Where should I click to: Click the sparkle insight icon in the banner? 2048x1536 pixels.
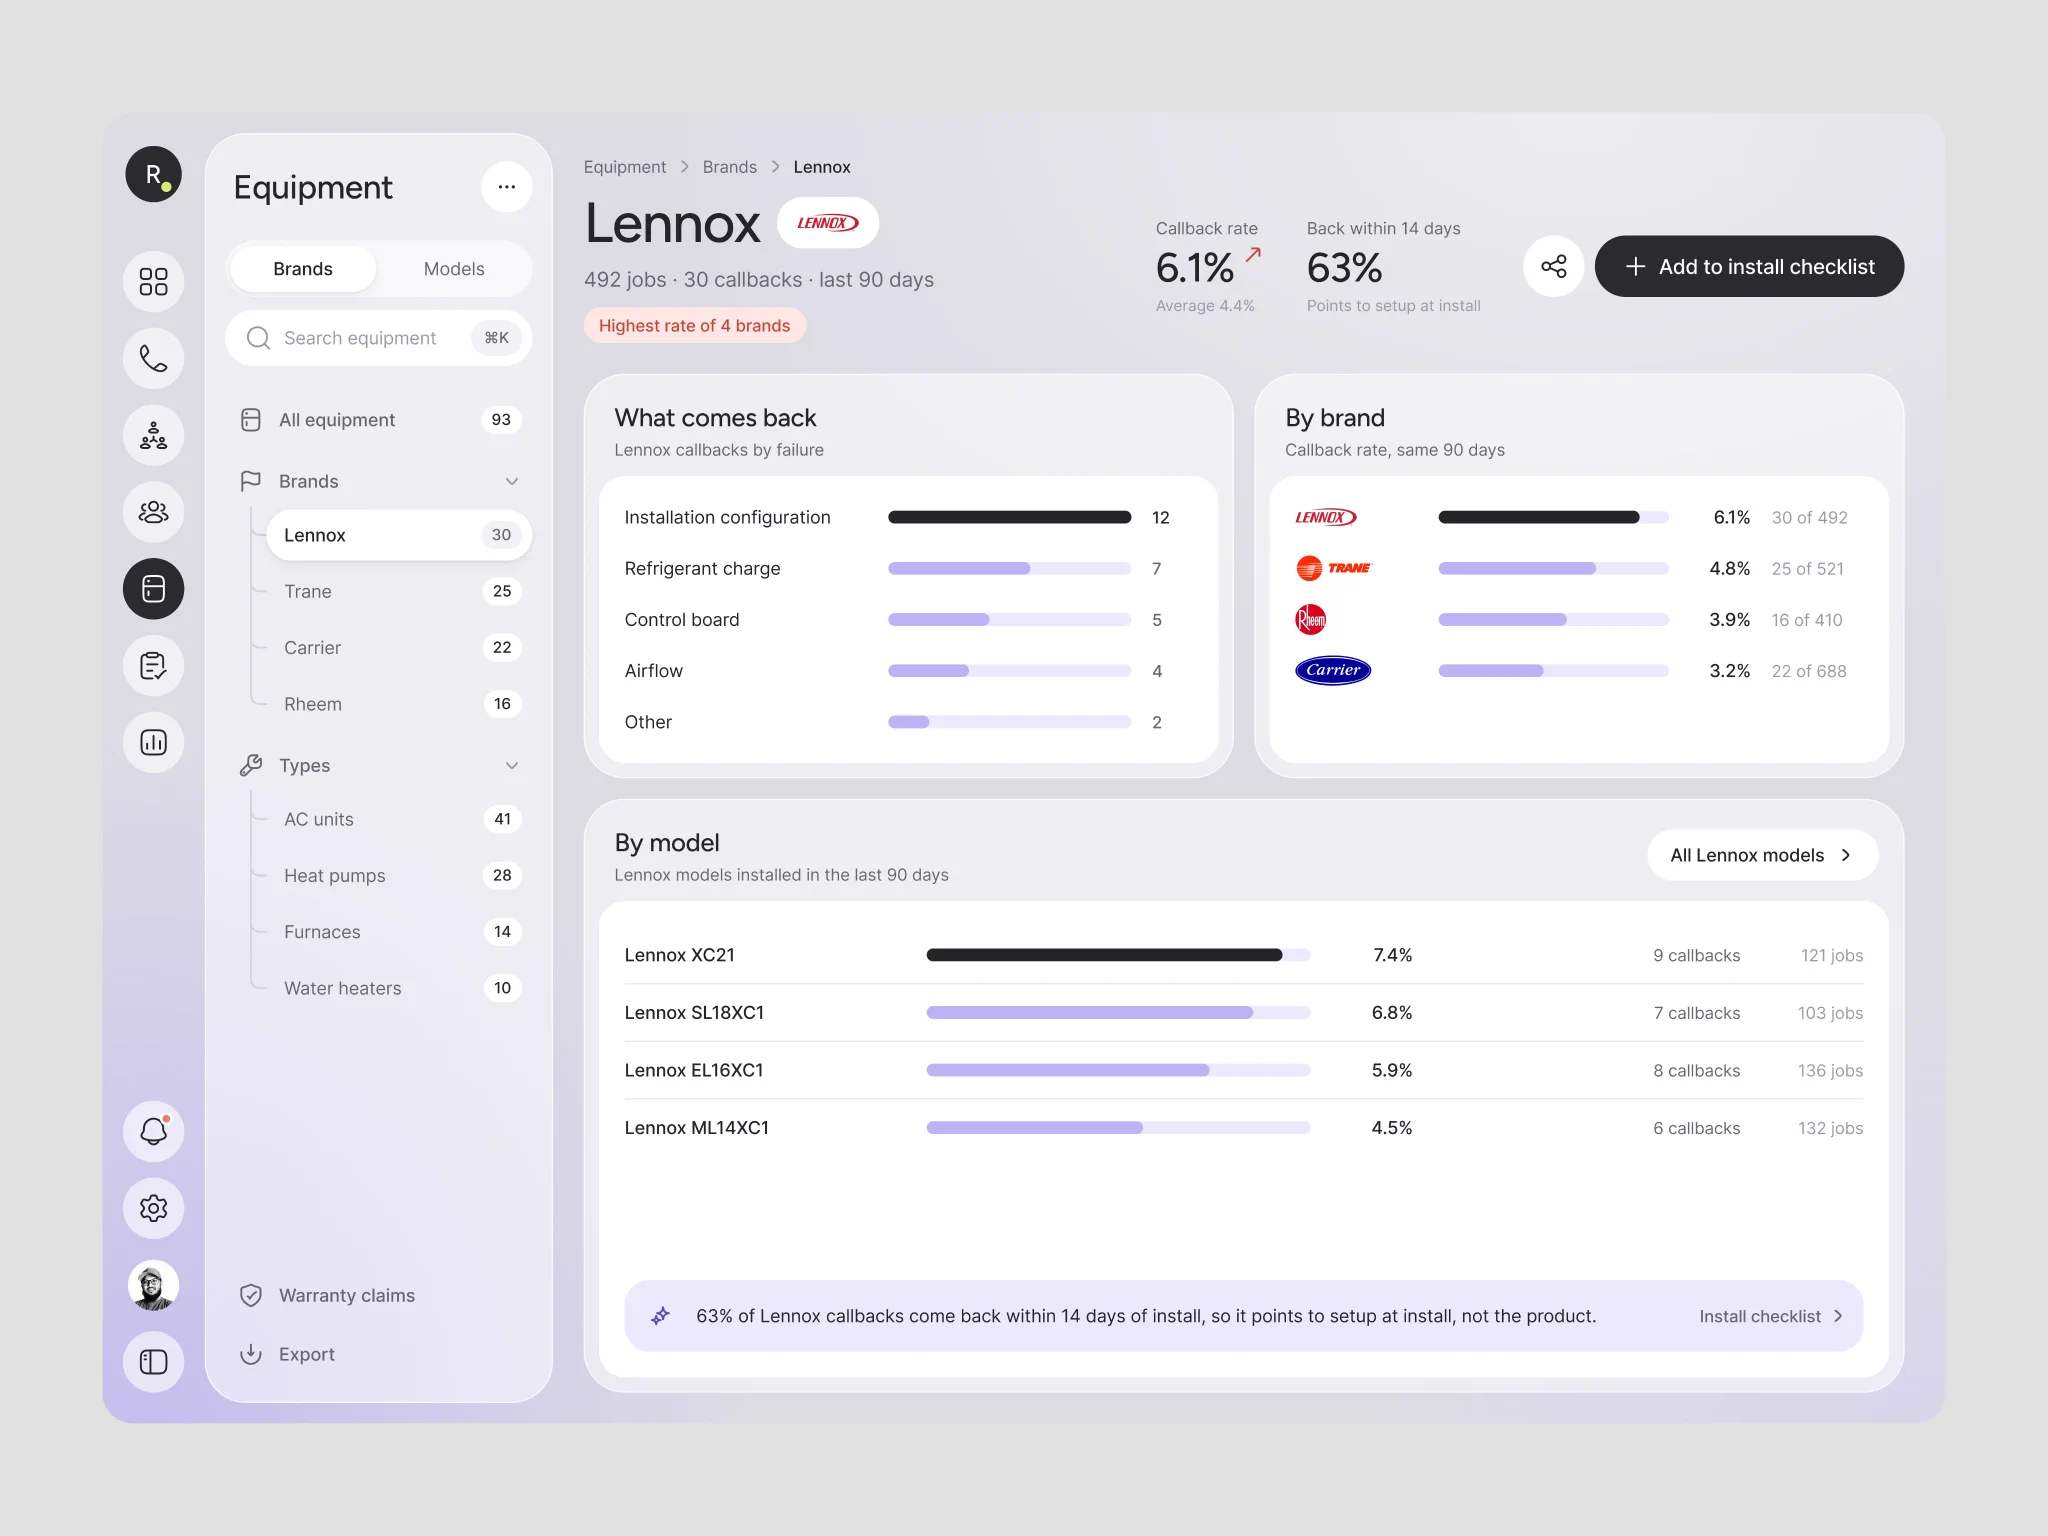pos(660,1316)
